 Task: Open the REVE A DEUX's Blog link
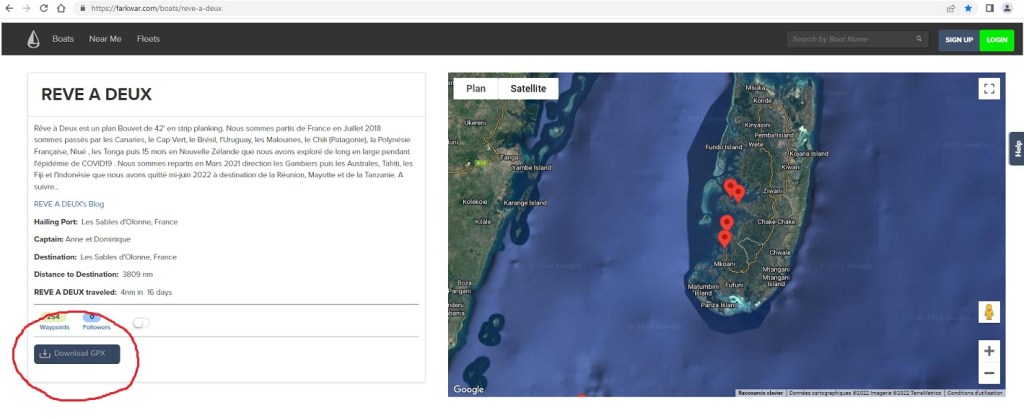coord(69,204)
